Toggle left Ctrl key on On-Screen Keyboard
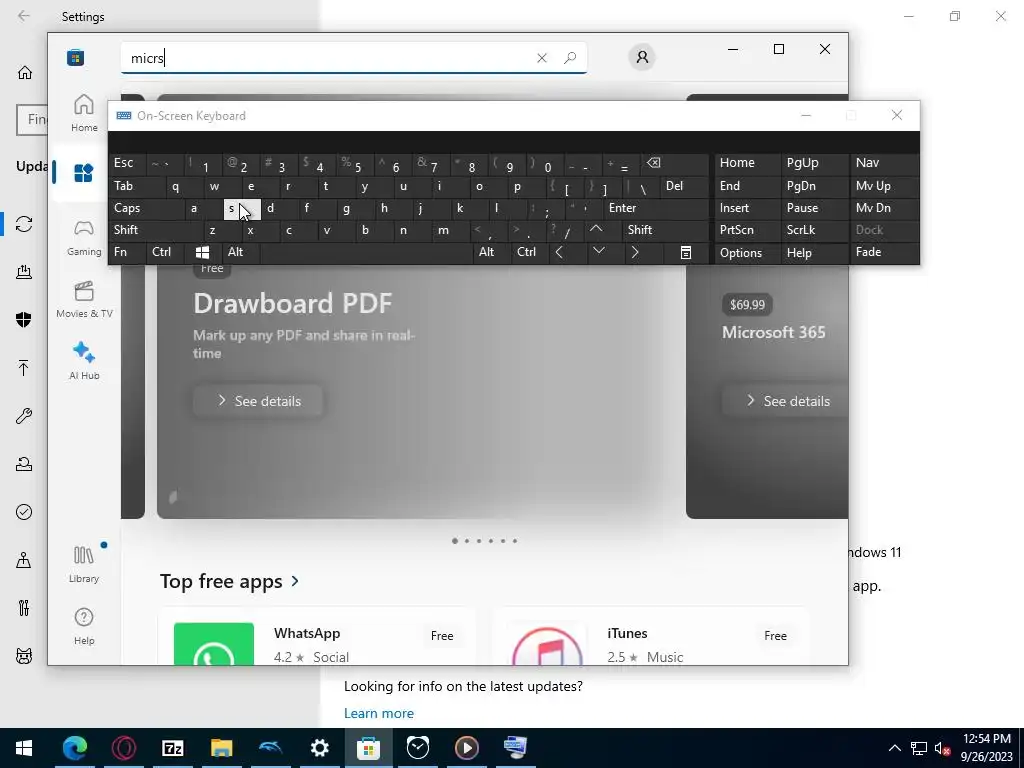This screenshot has width=1024, height=768. click(x=165, y=252)
